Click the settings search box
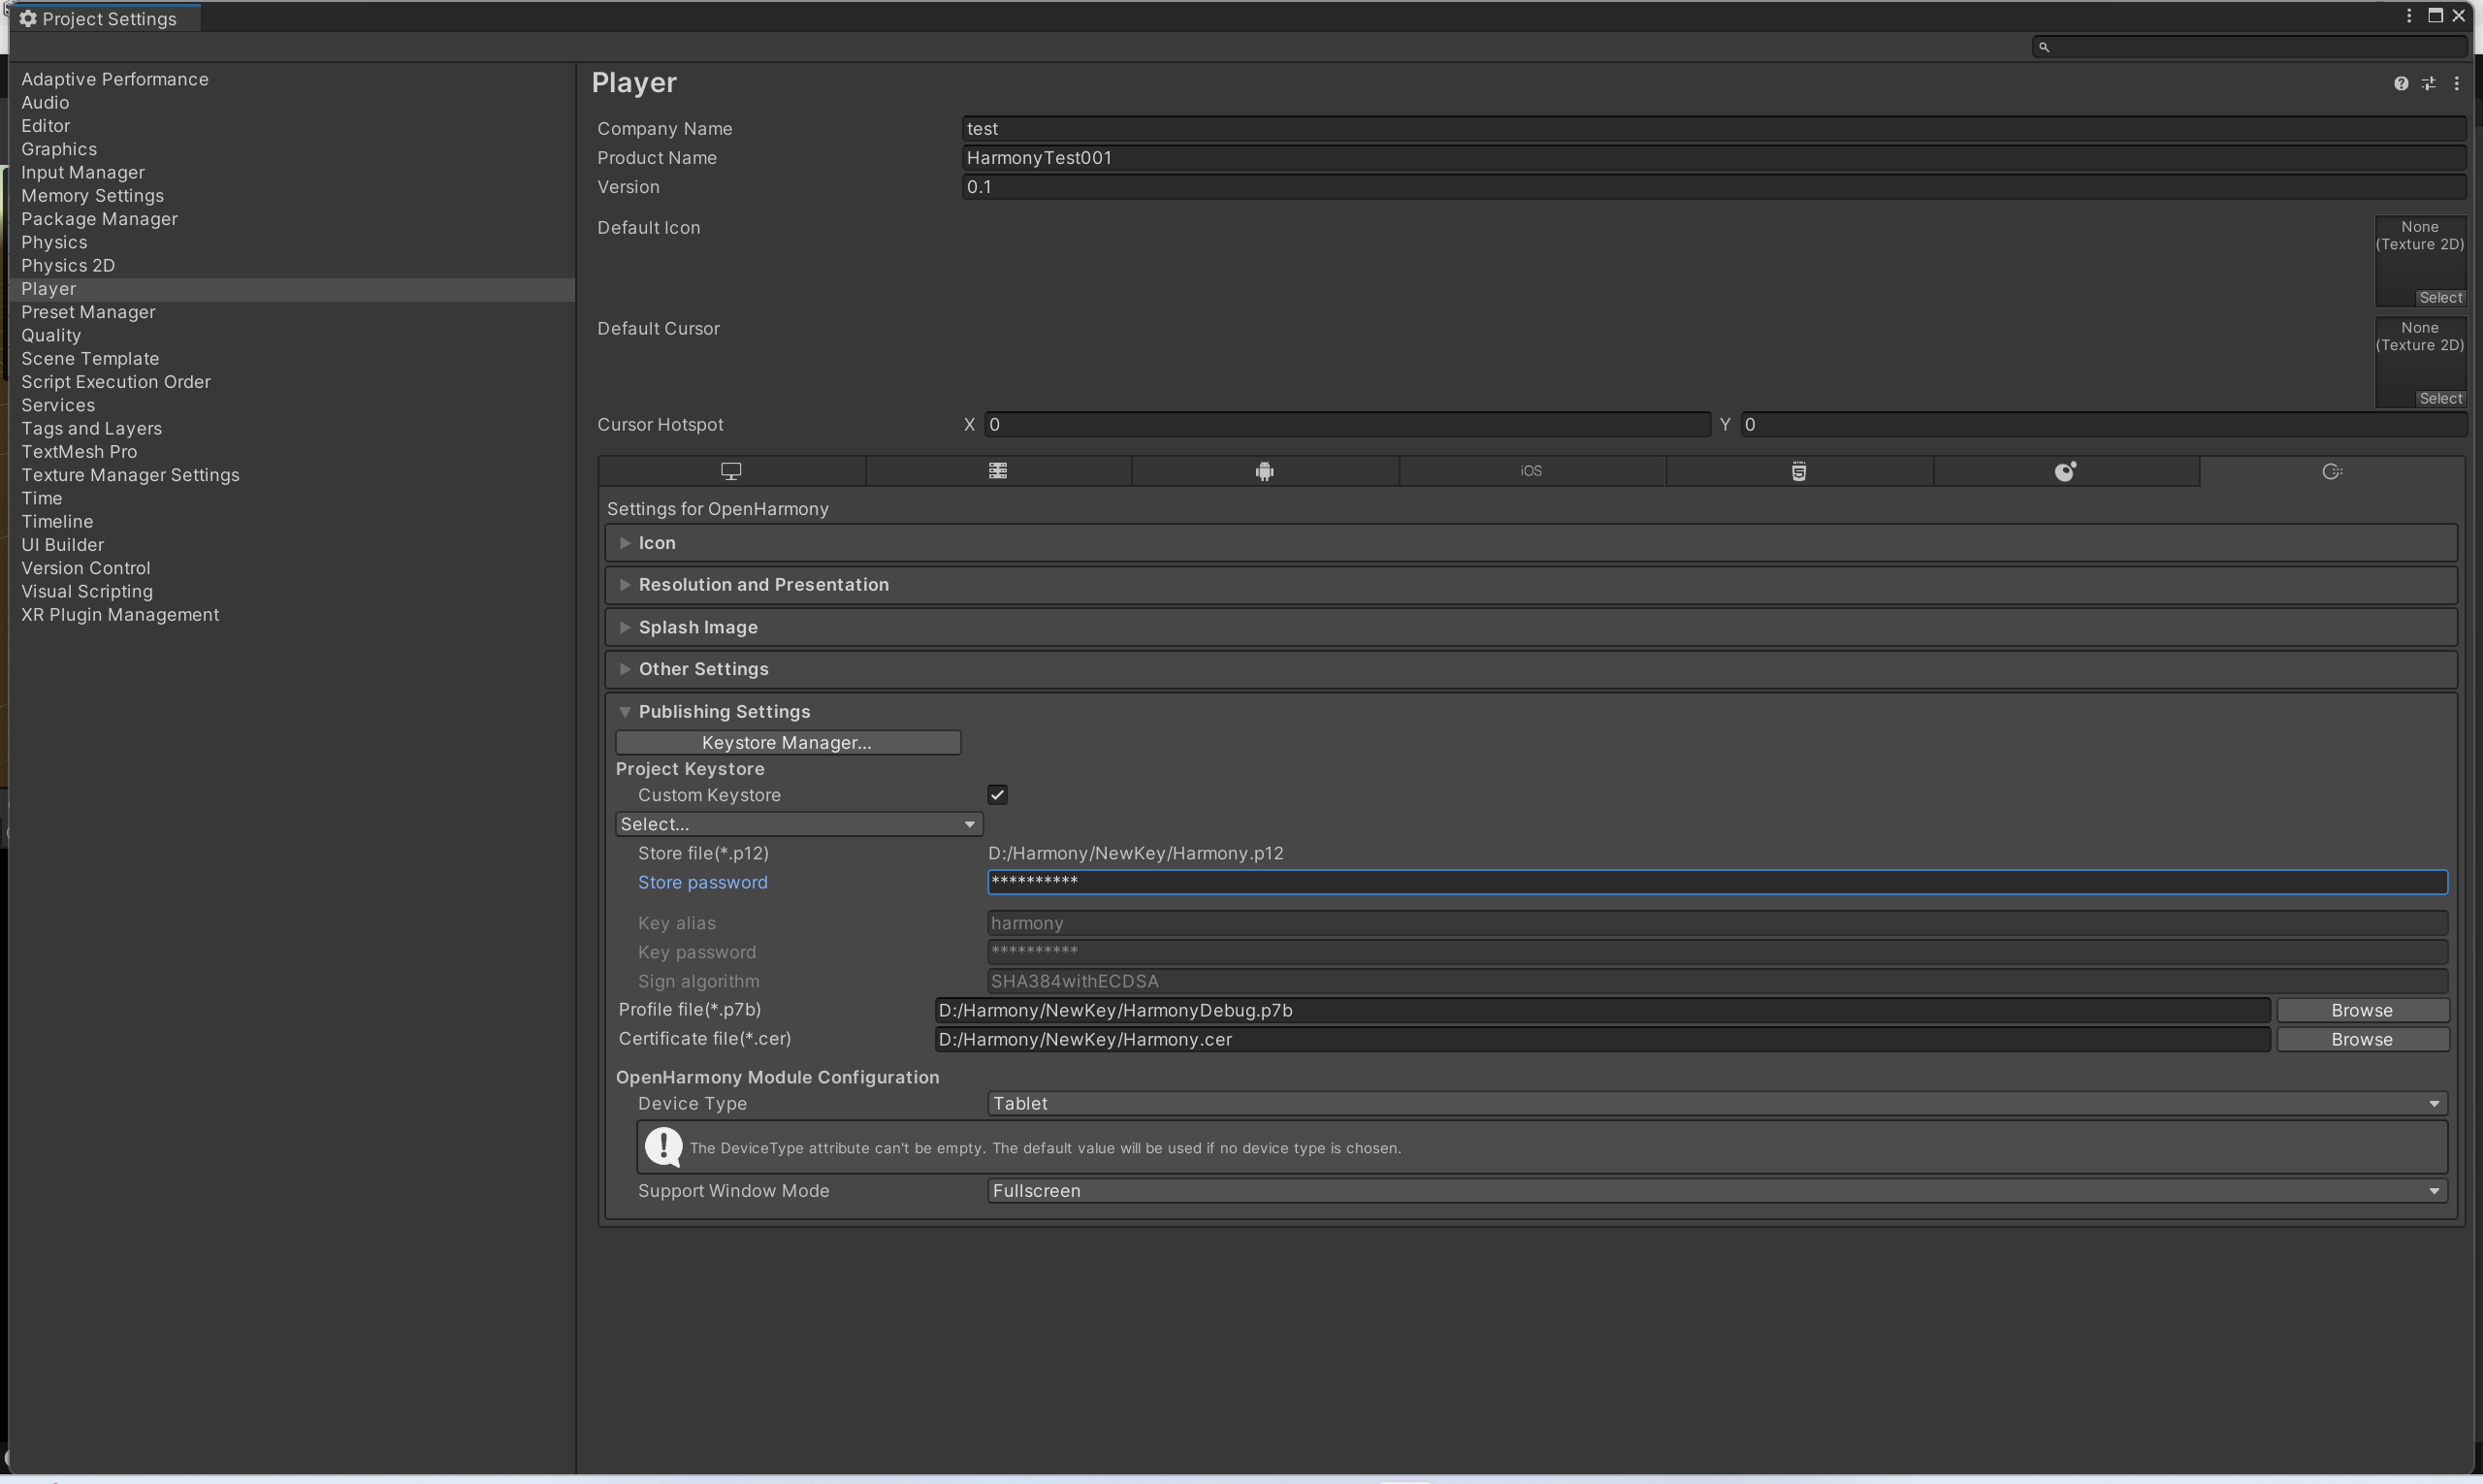This screenshot has width=2483, height=1484. coord(2250,47)
